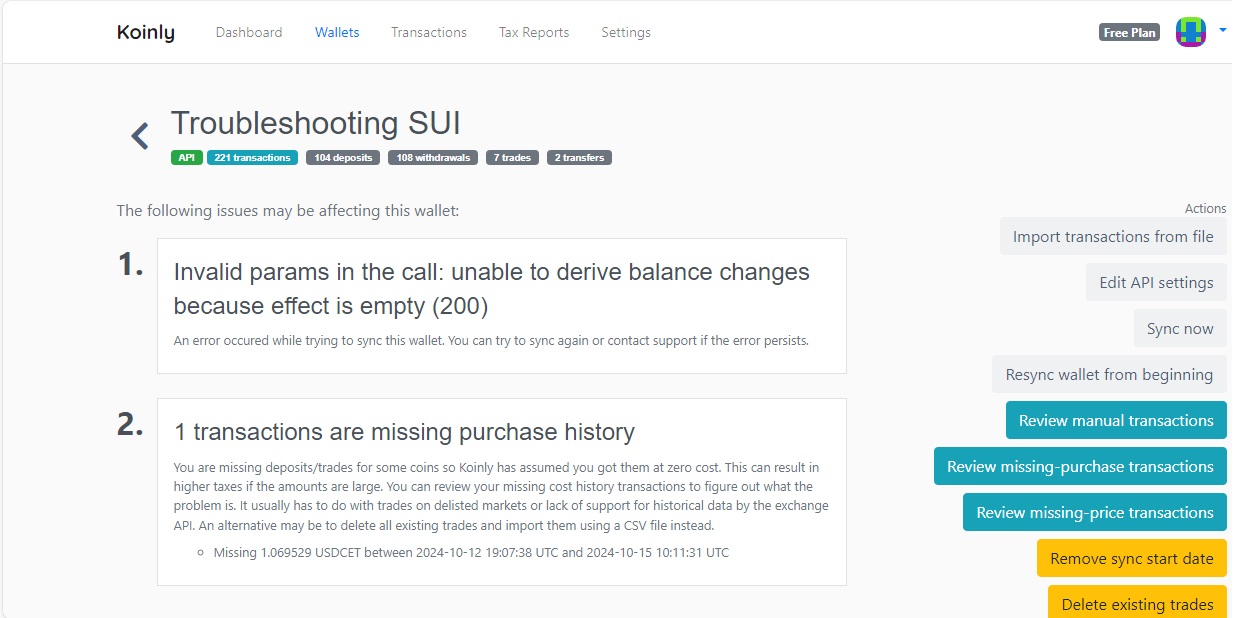This screenshot has height=618, width=1233.
Task: Click the green API badge
Action: click(187, 157)
